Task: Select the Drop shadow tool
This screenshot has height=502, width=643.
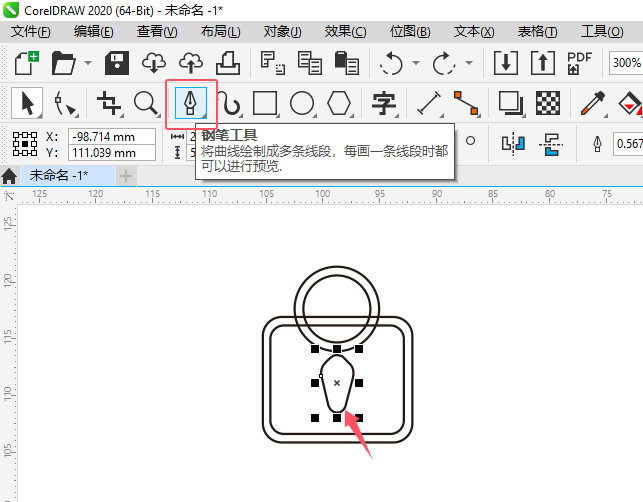Action: [511, 103]
